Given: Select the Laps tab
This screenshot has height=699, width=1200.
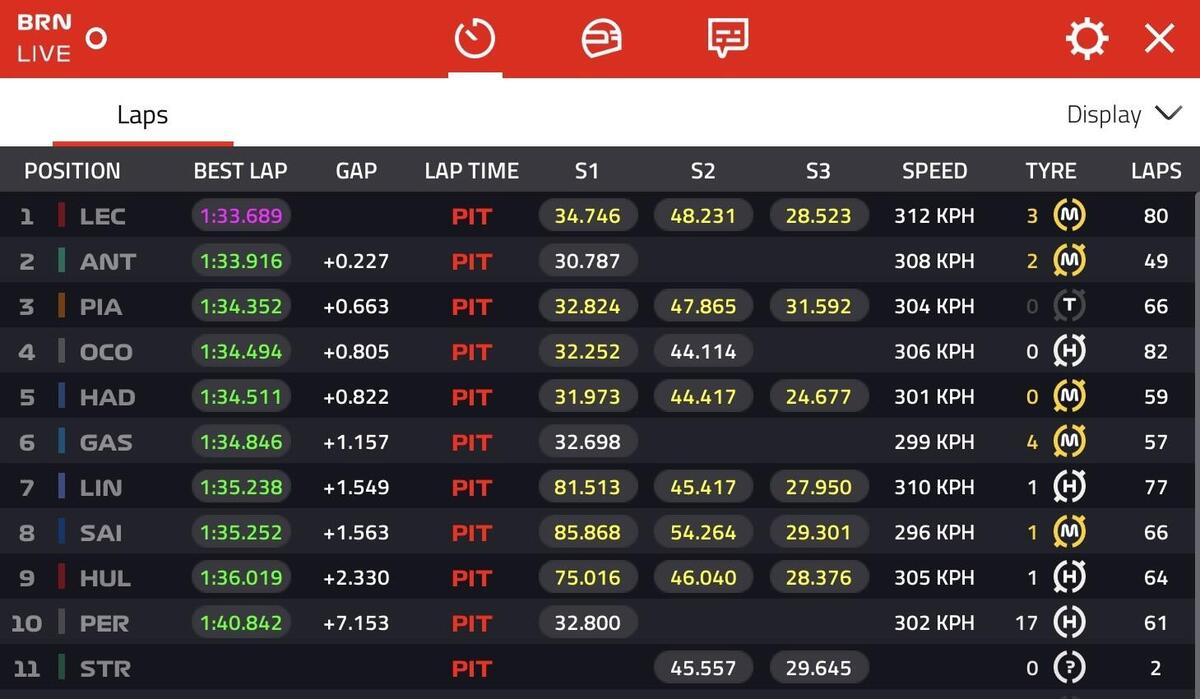Looking at the screenshot, I should 142,115.
